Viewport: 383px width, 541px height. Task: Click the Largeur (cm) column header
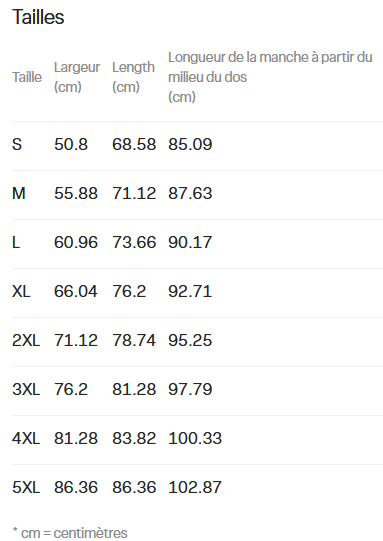77,77
